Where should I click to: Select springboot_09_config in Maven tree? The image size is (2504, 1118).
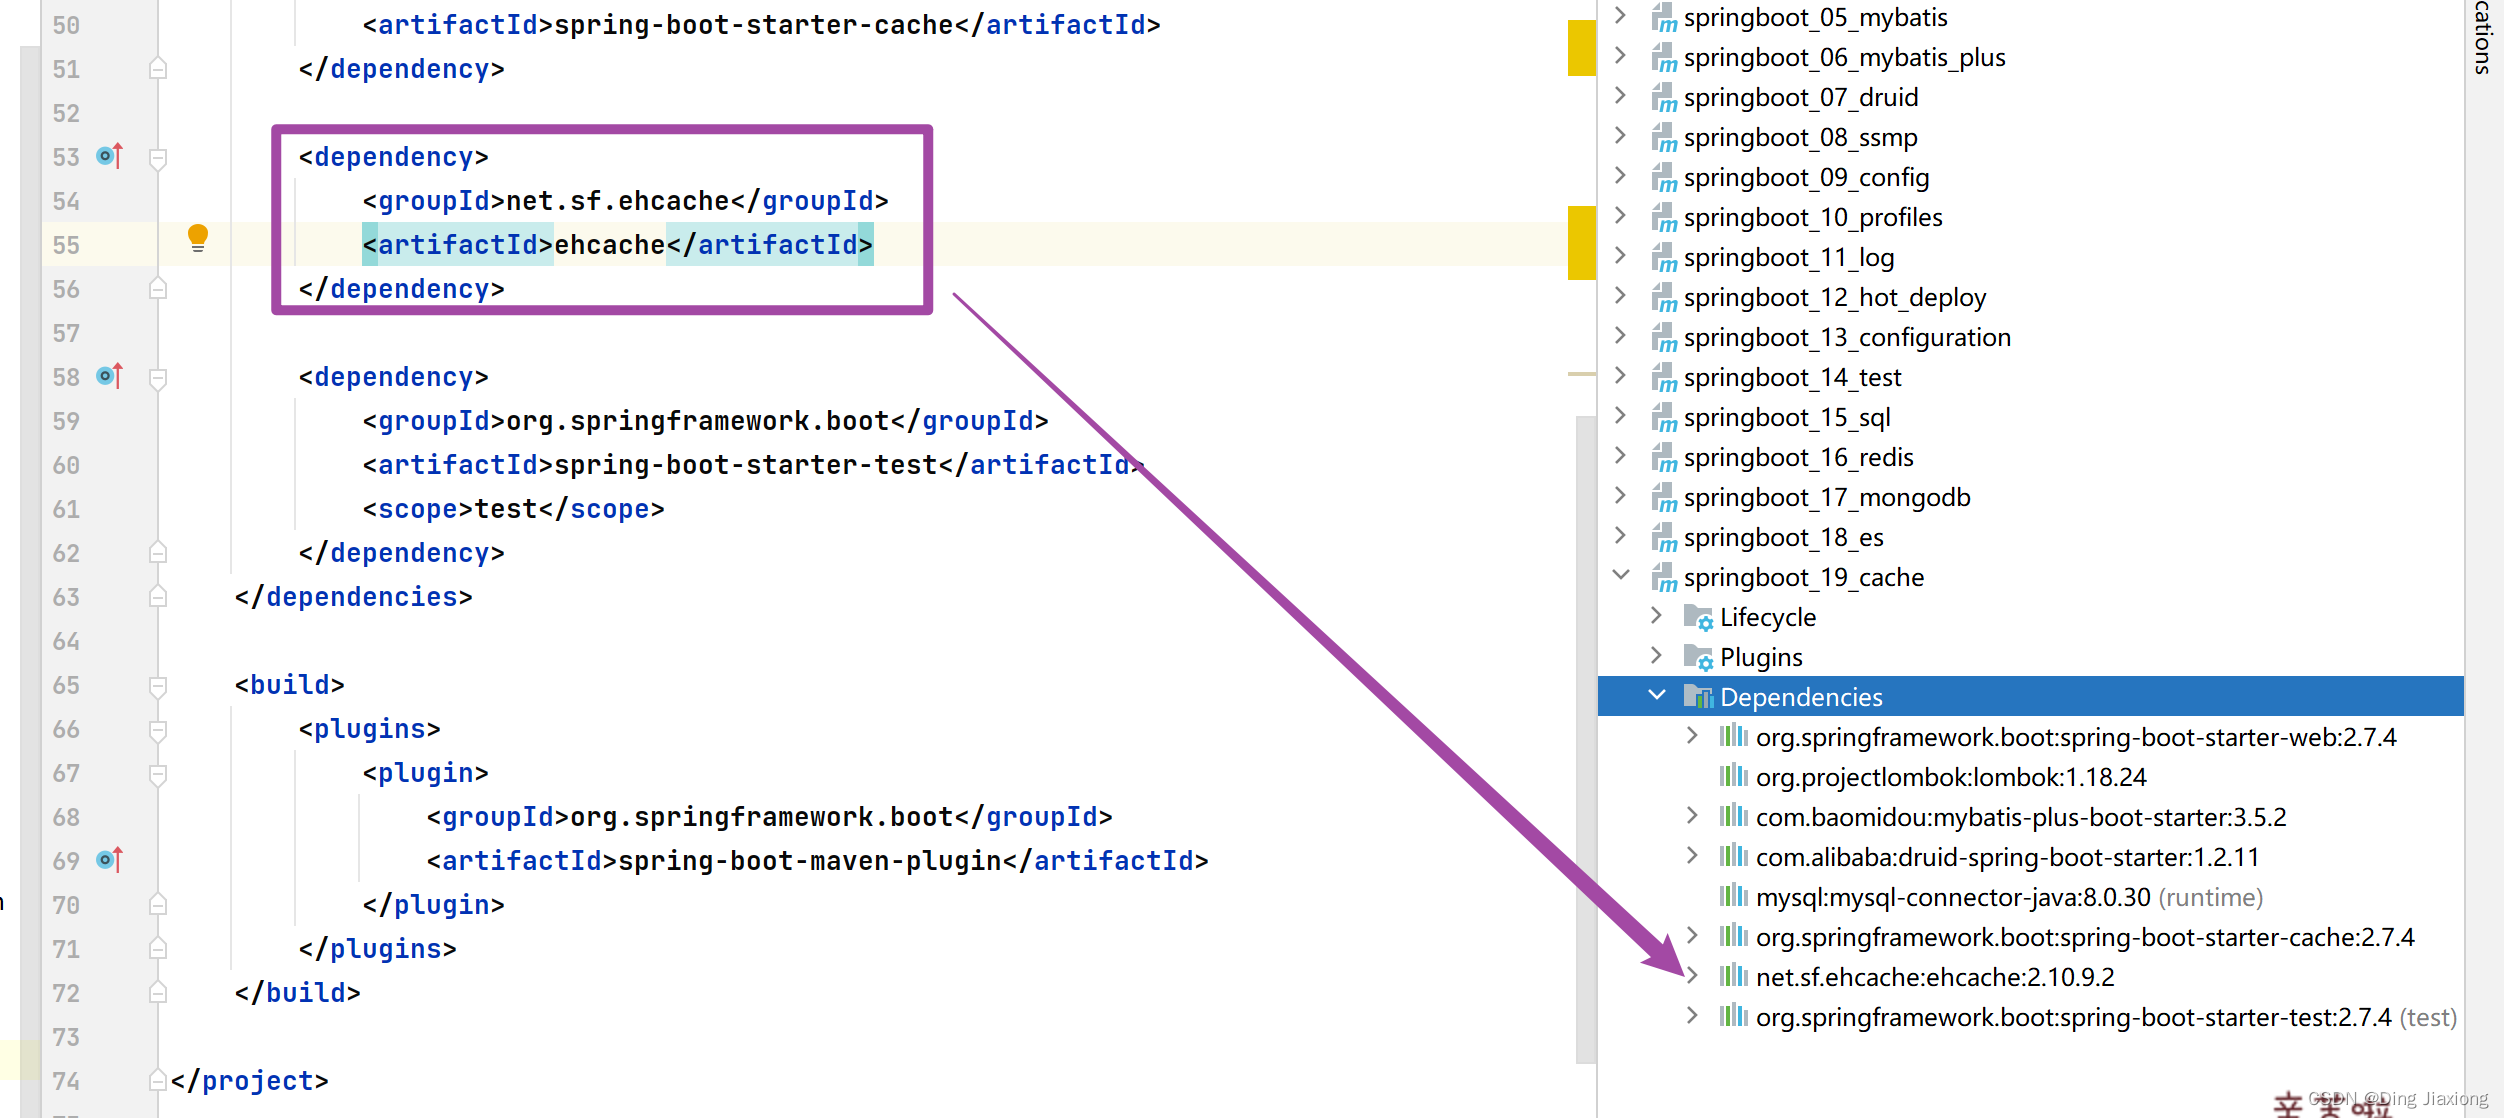1806,178
